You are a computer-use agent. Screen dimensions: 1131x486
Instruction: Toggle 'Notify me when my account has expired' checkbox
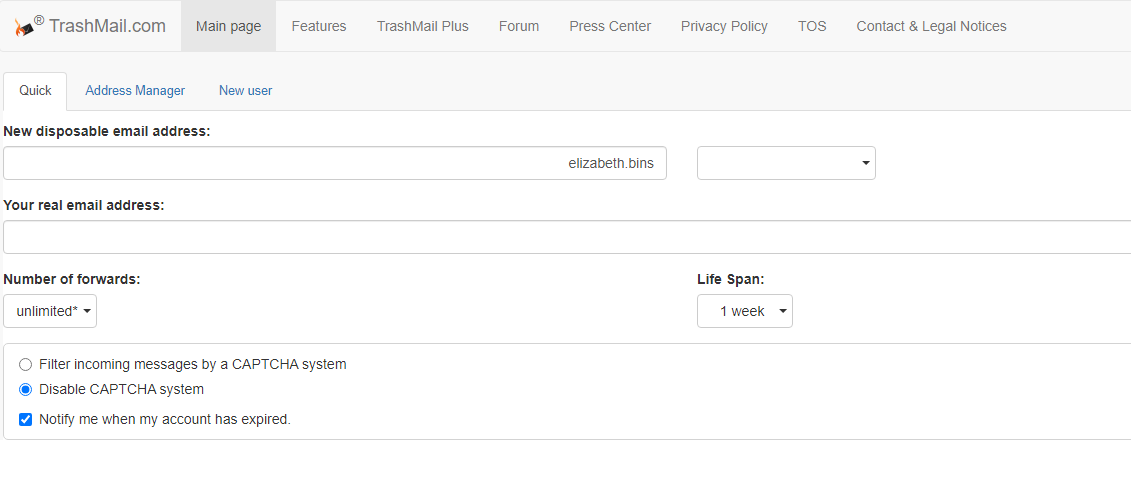tap(26, 420)
